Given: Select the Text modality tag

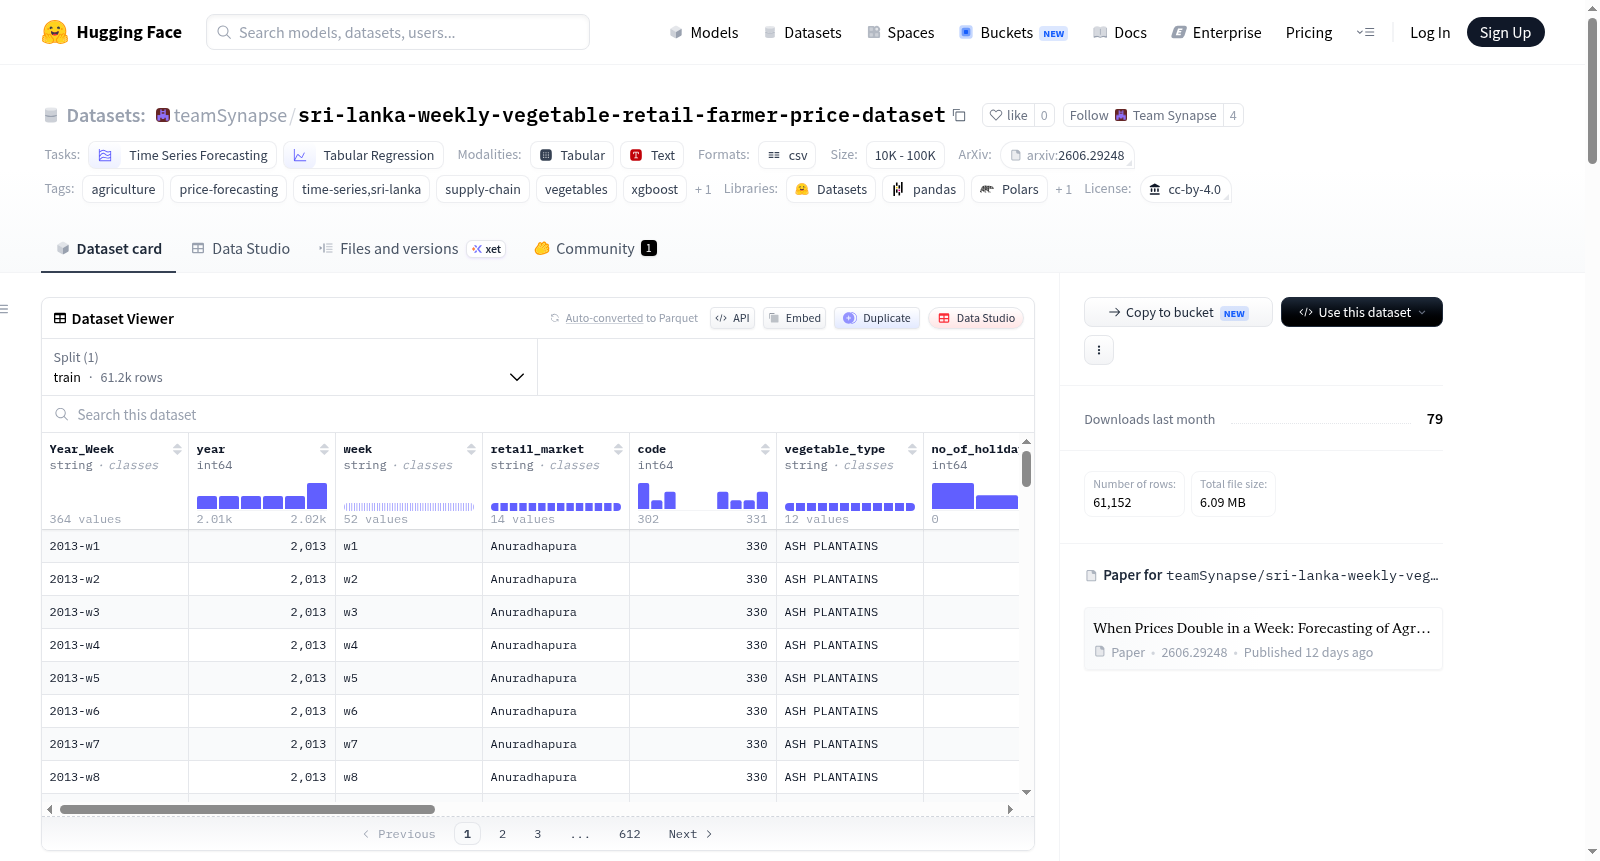Looking at the screenshot, I should (652, 155).
